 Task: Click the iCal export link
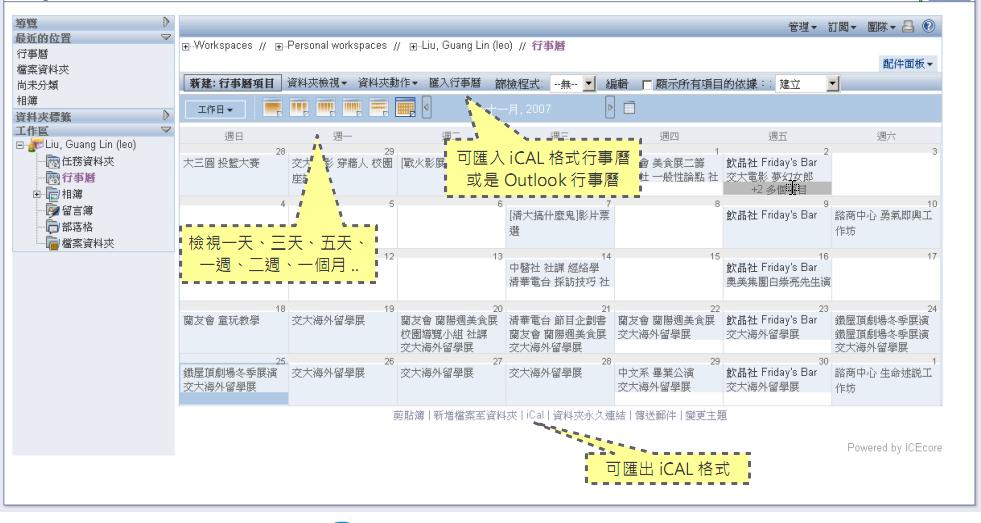click(x=535, y=415)
